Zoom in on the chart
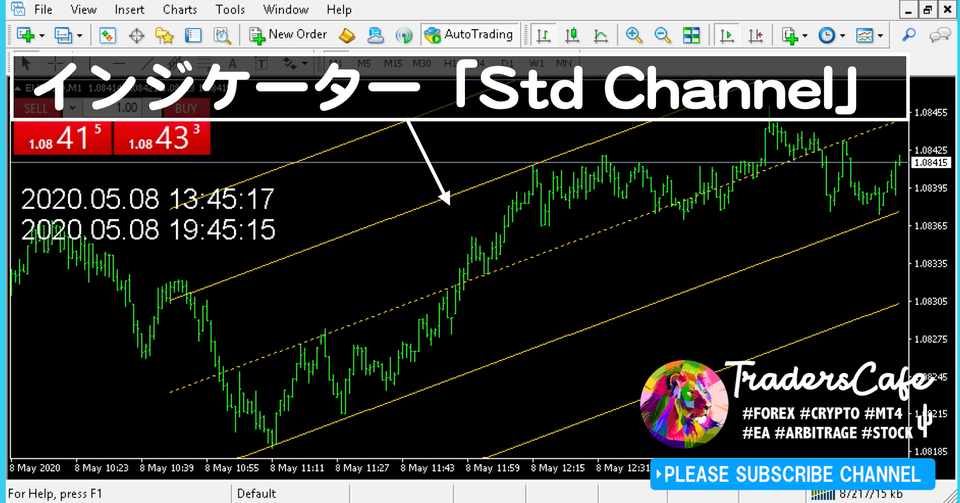 pyautogui.click(x=634, y=35)
